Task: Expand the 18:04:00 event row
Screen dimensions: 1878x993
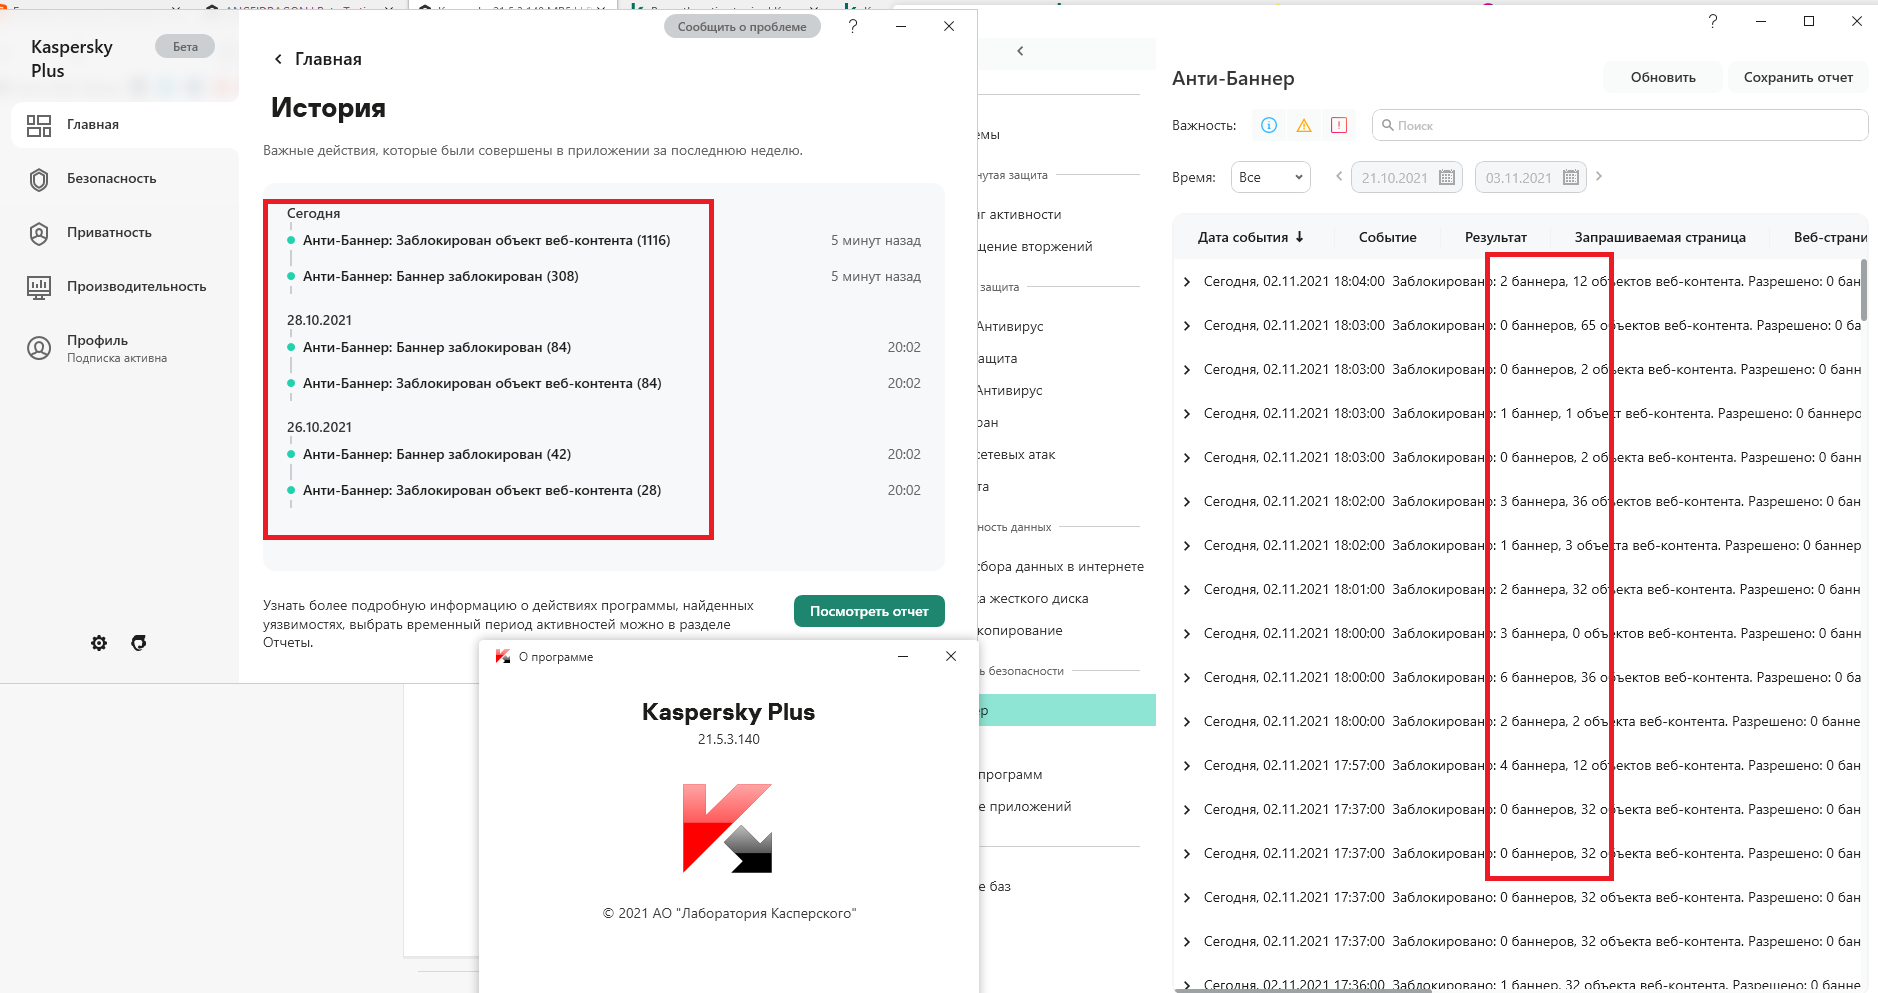Action: tap(1187, 282)
